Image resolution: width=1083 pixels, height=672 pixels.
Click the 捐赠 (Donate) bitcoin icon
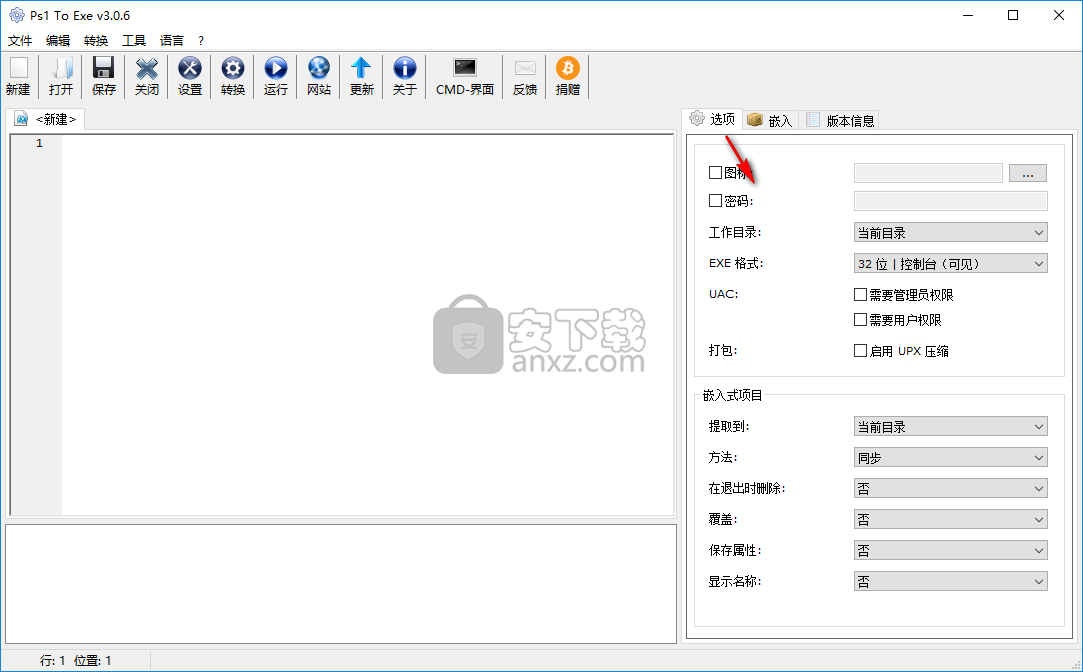coord(568,68)
